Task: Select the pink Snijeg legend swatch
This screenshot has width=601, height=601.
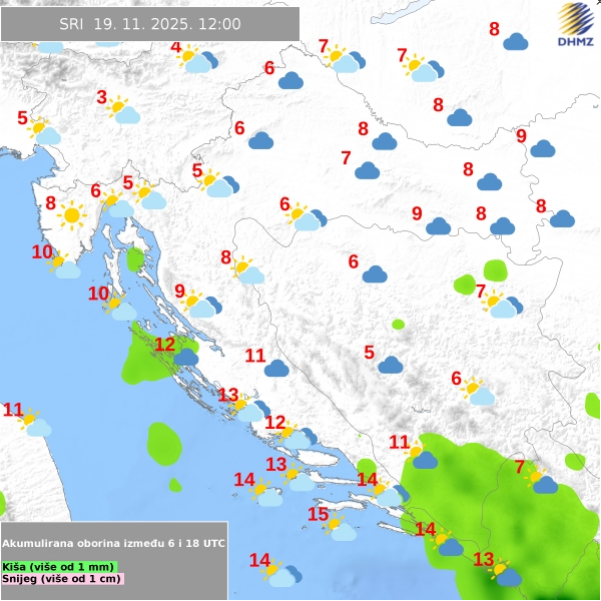Action: click(x=62, y=579)
